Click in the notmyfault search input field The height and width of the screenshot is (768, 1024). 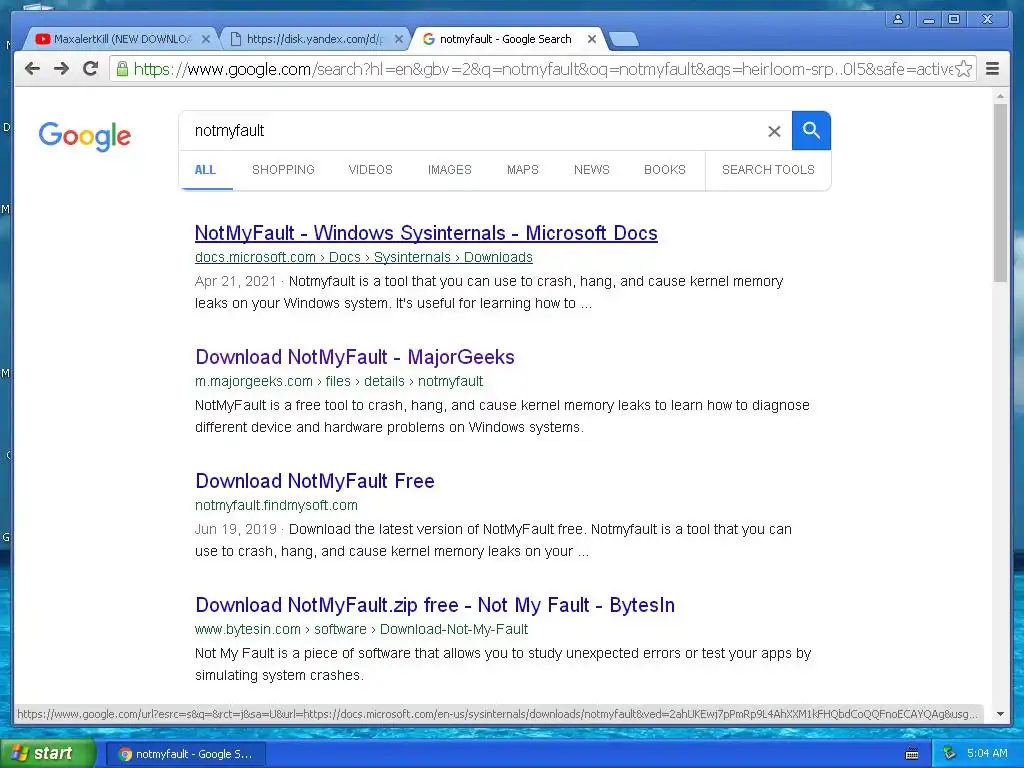coord(477,131)
